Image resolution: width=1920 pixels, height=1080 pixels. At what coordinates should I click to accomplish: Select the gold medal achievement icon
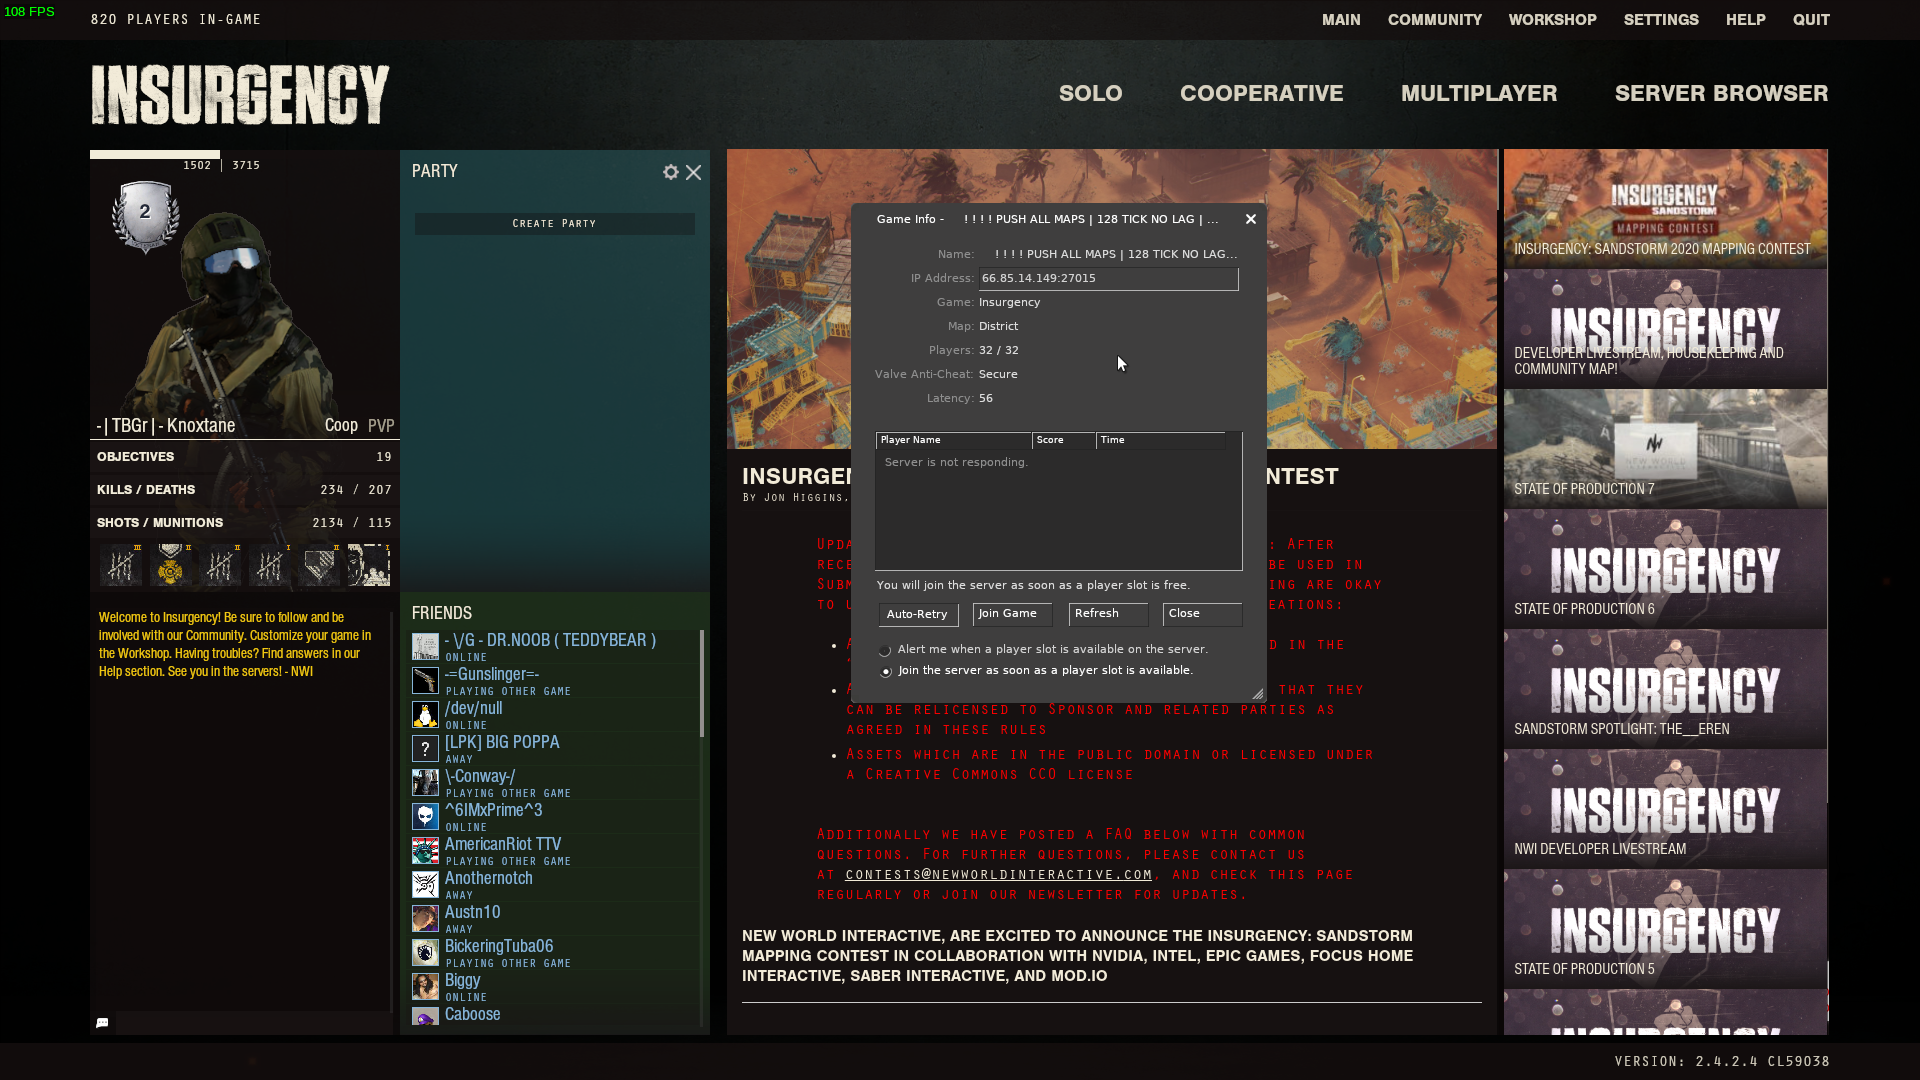(x=170, y=565)
